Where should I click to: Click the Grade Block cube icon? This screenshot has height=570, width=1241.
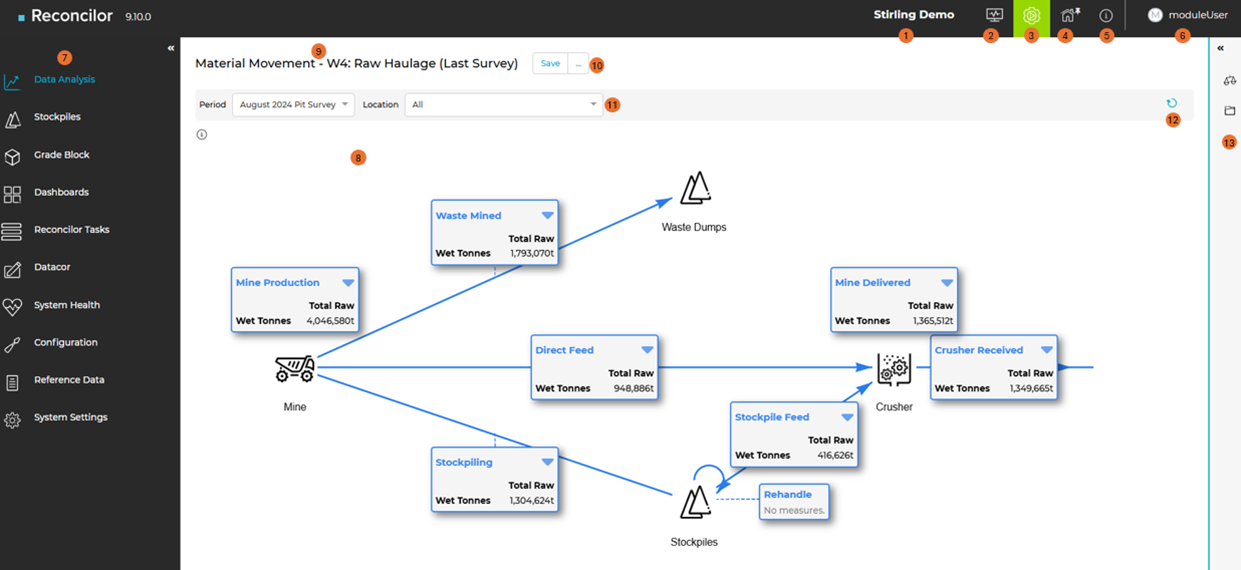tap(12, 157)
